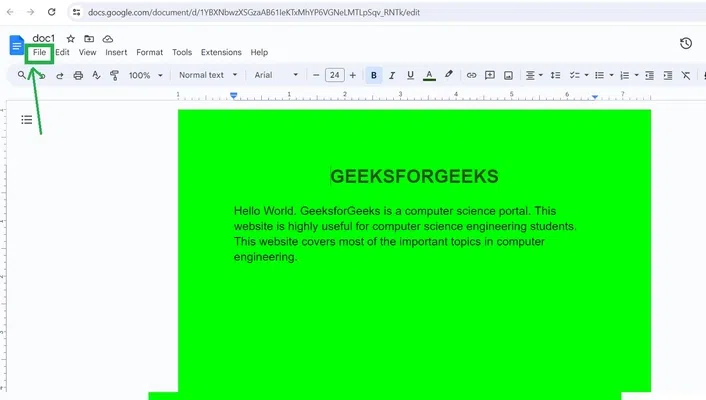Insert an image
This screenshot has width=706, height=400.
click(x=508, y=75)
